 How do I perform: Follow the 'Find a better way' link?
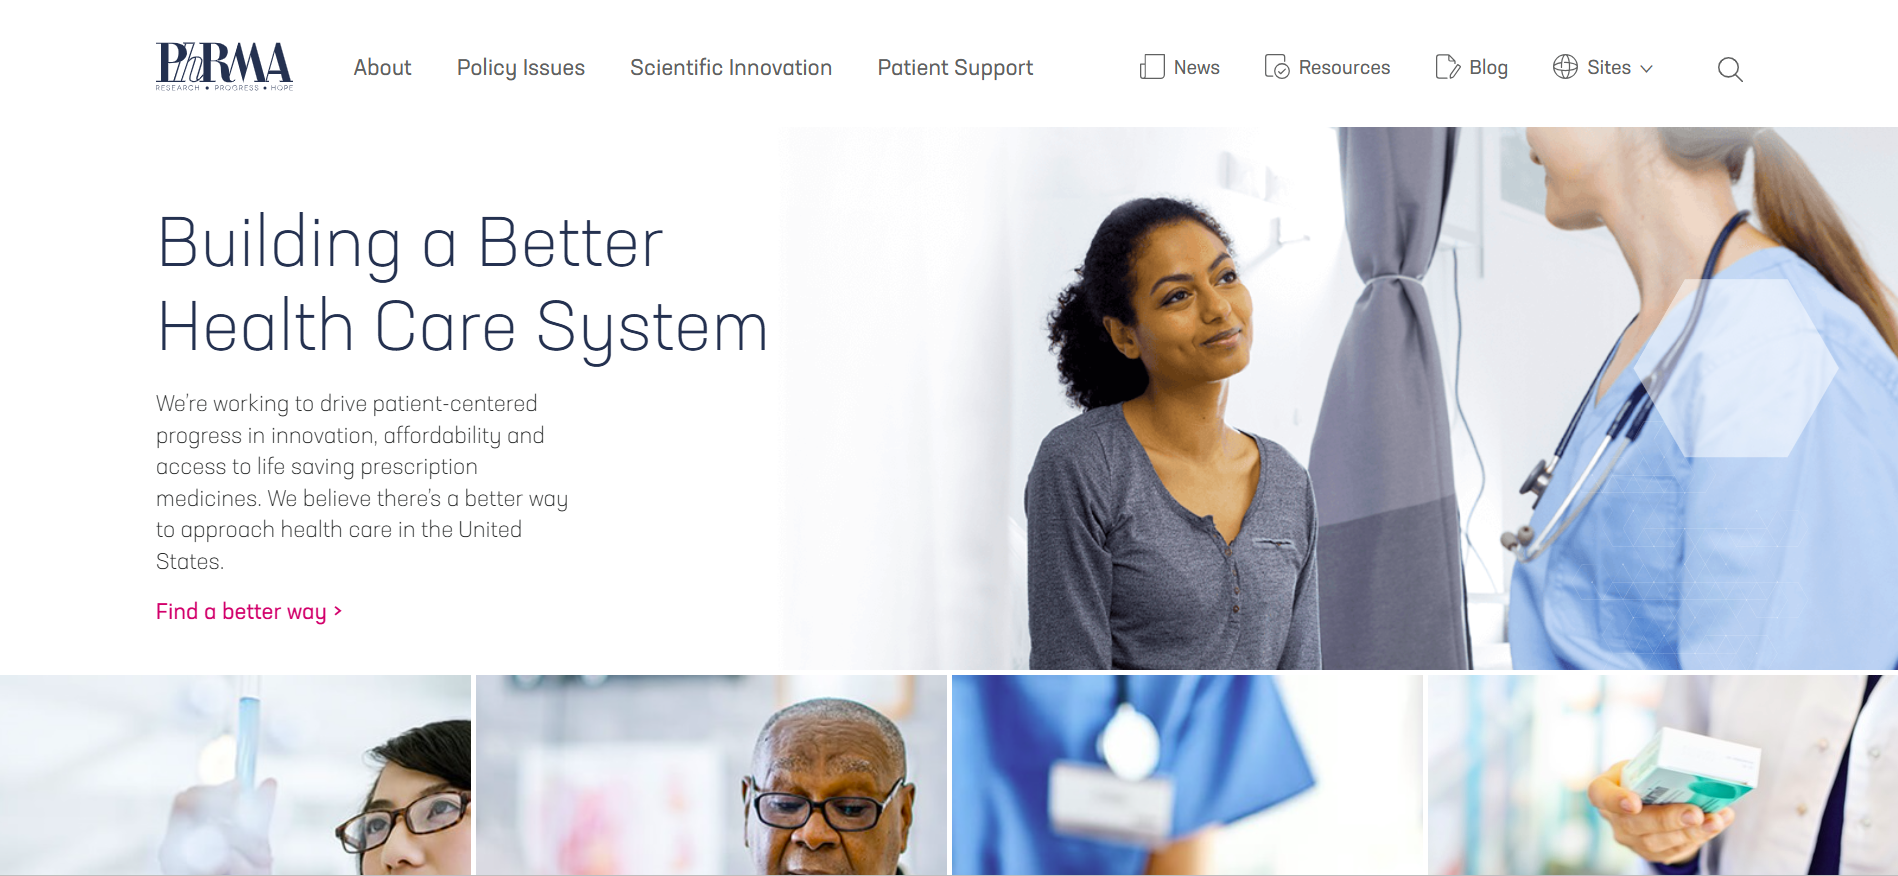pos(241,612)
